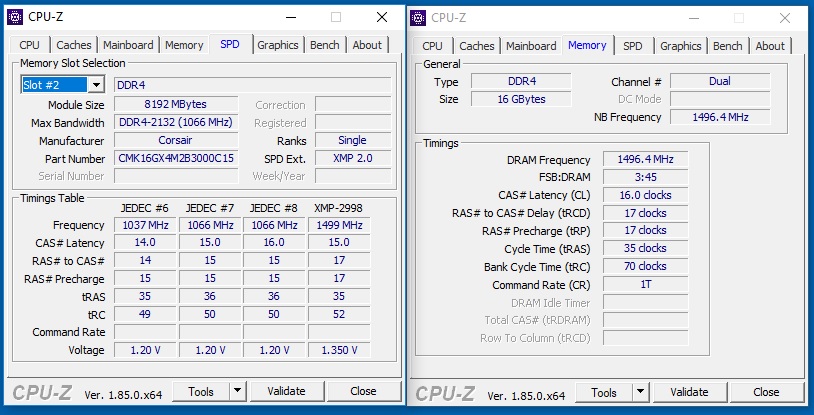Click the XMP-2998 voltage value 1.350 V
The width and height of the screenshot is (814, 415).
pyautogui.click(x=339, y=350)
